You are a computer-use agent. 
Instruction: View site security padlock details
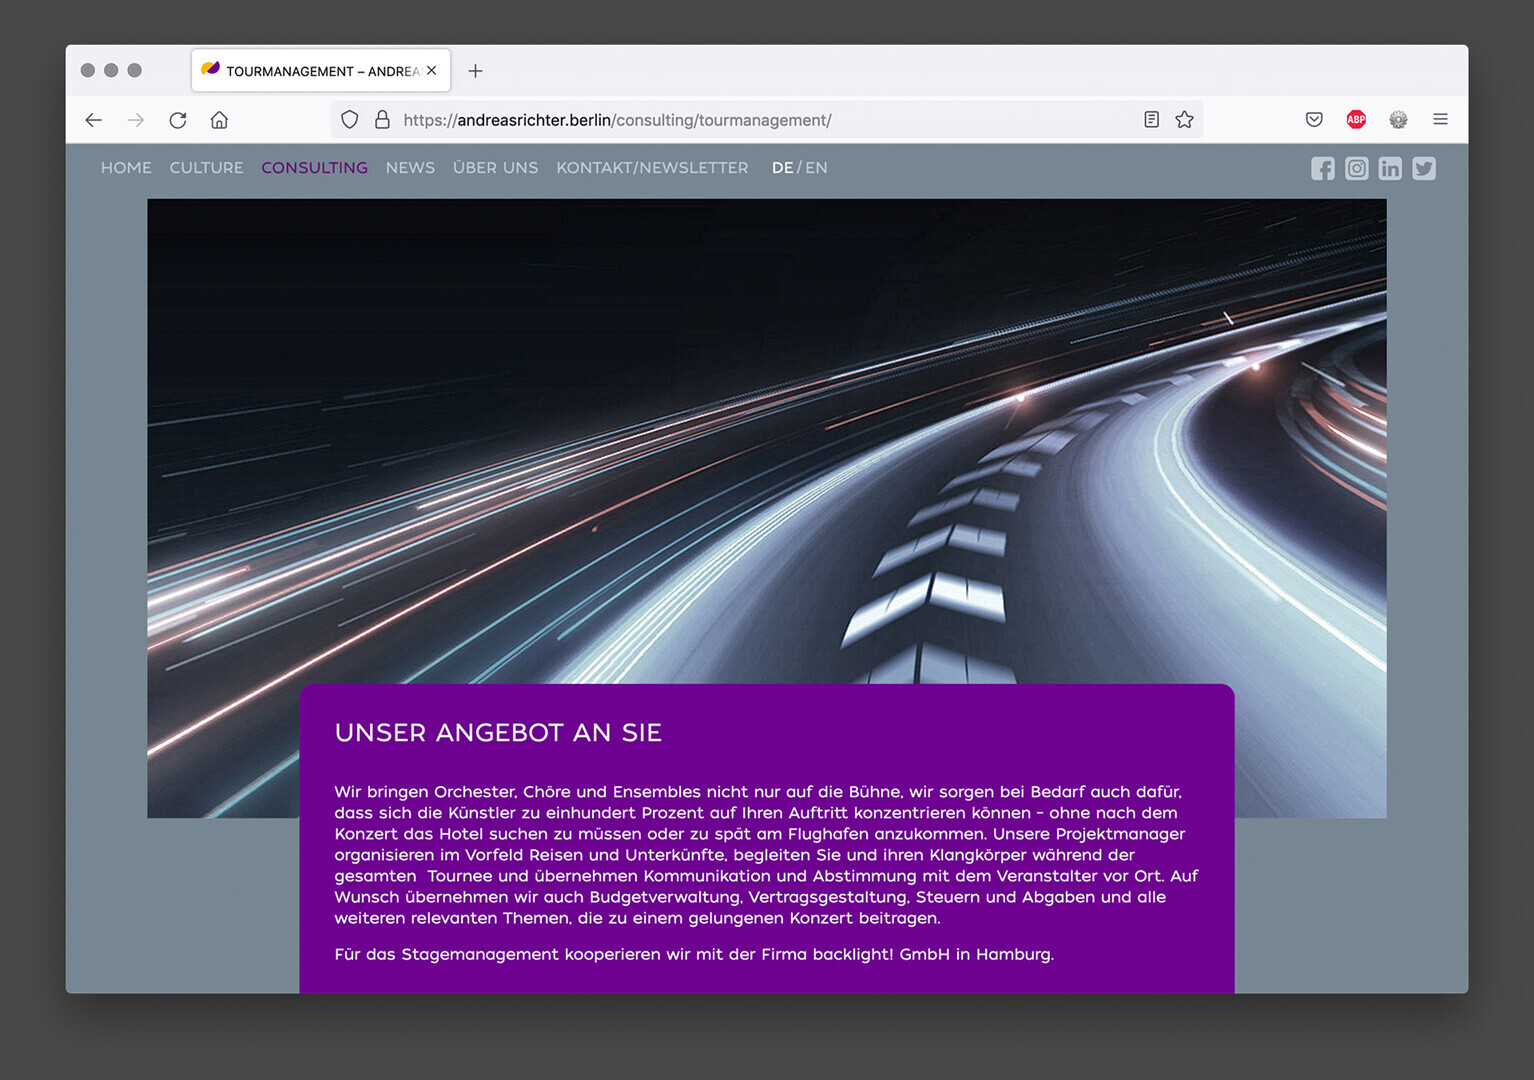382,120
